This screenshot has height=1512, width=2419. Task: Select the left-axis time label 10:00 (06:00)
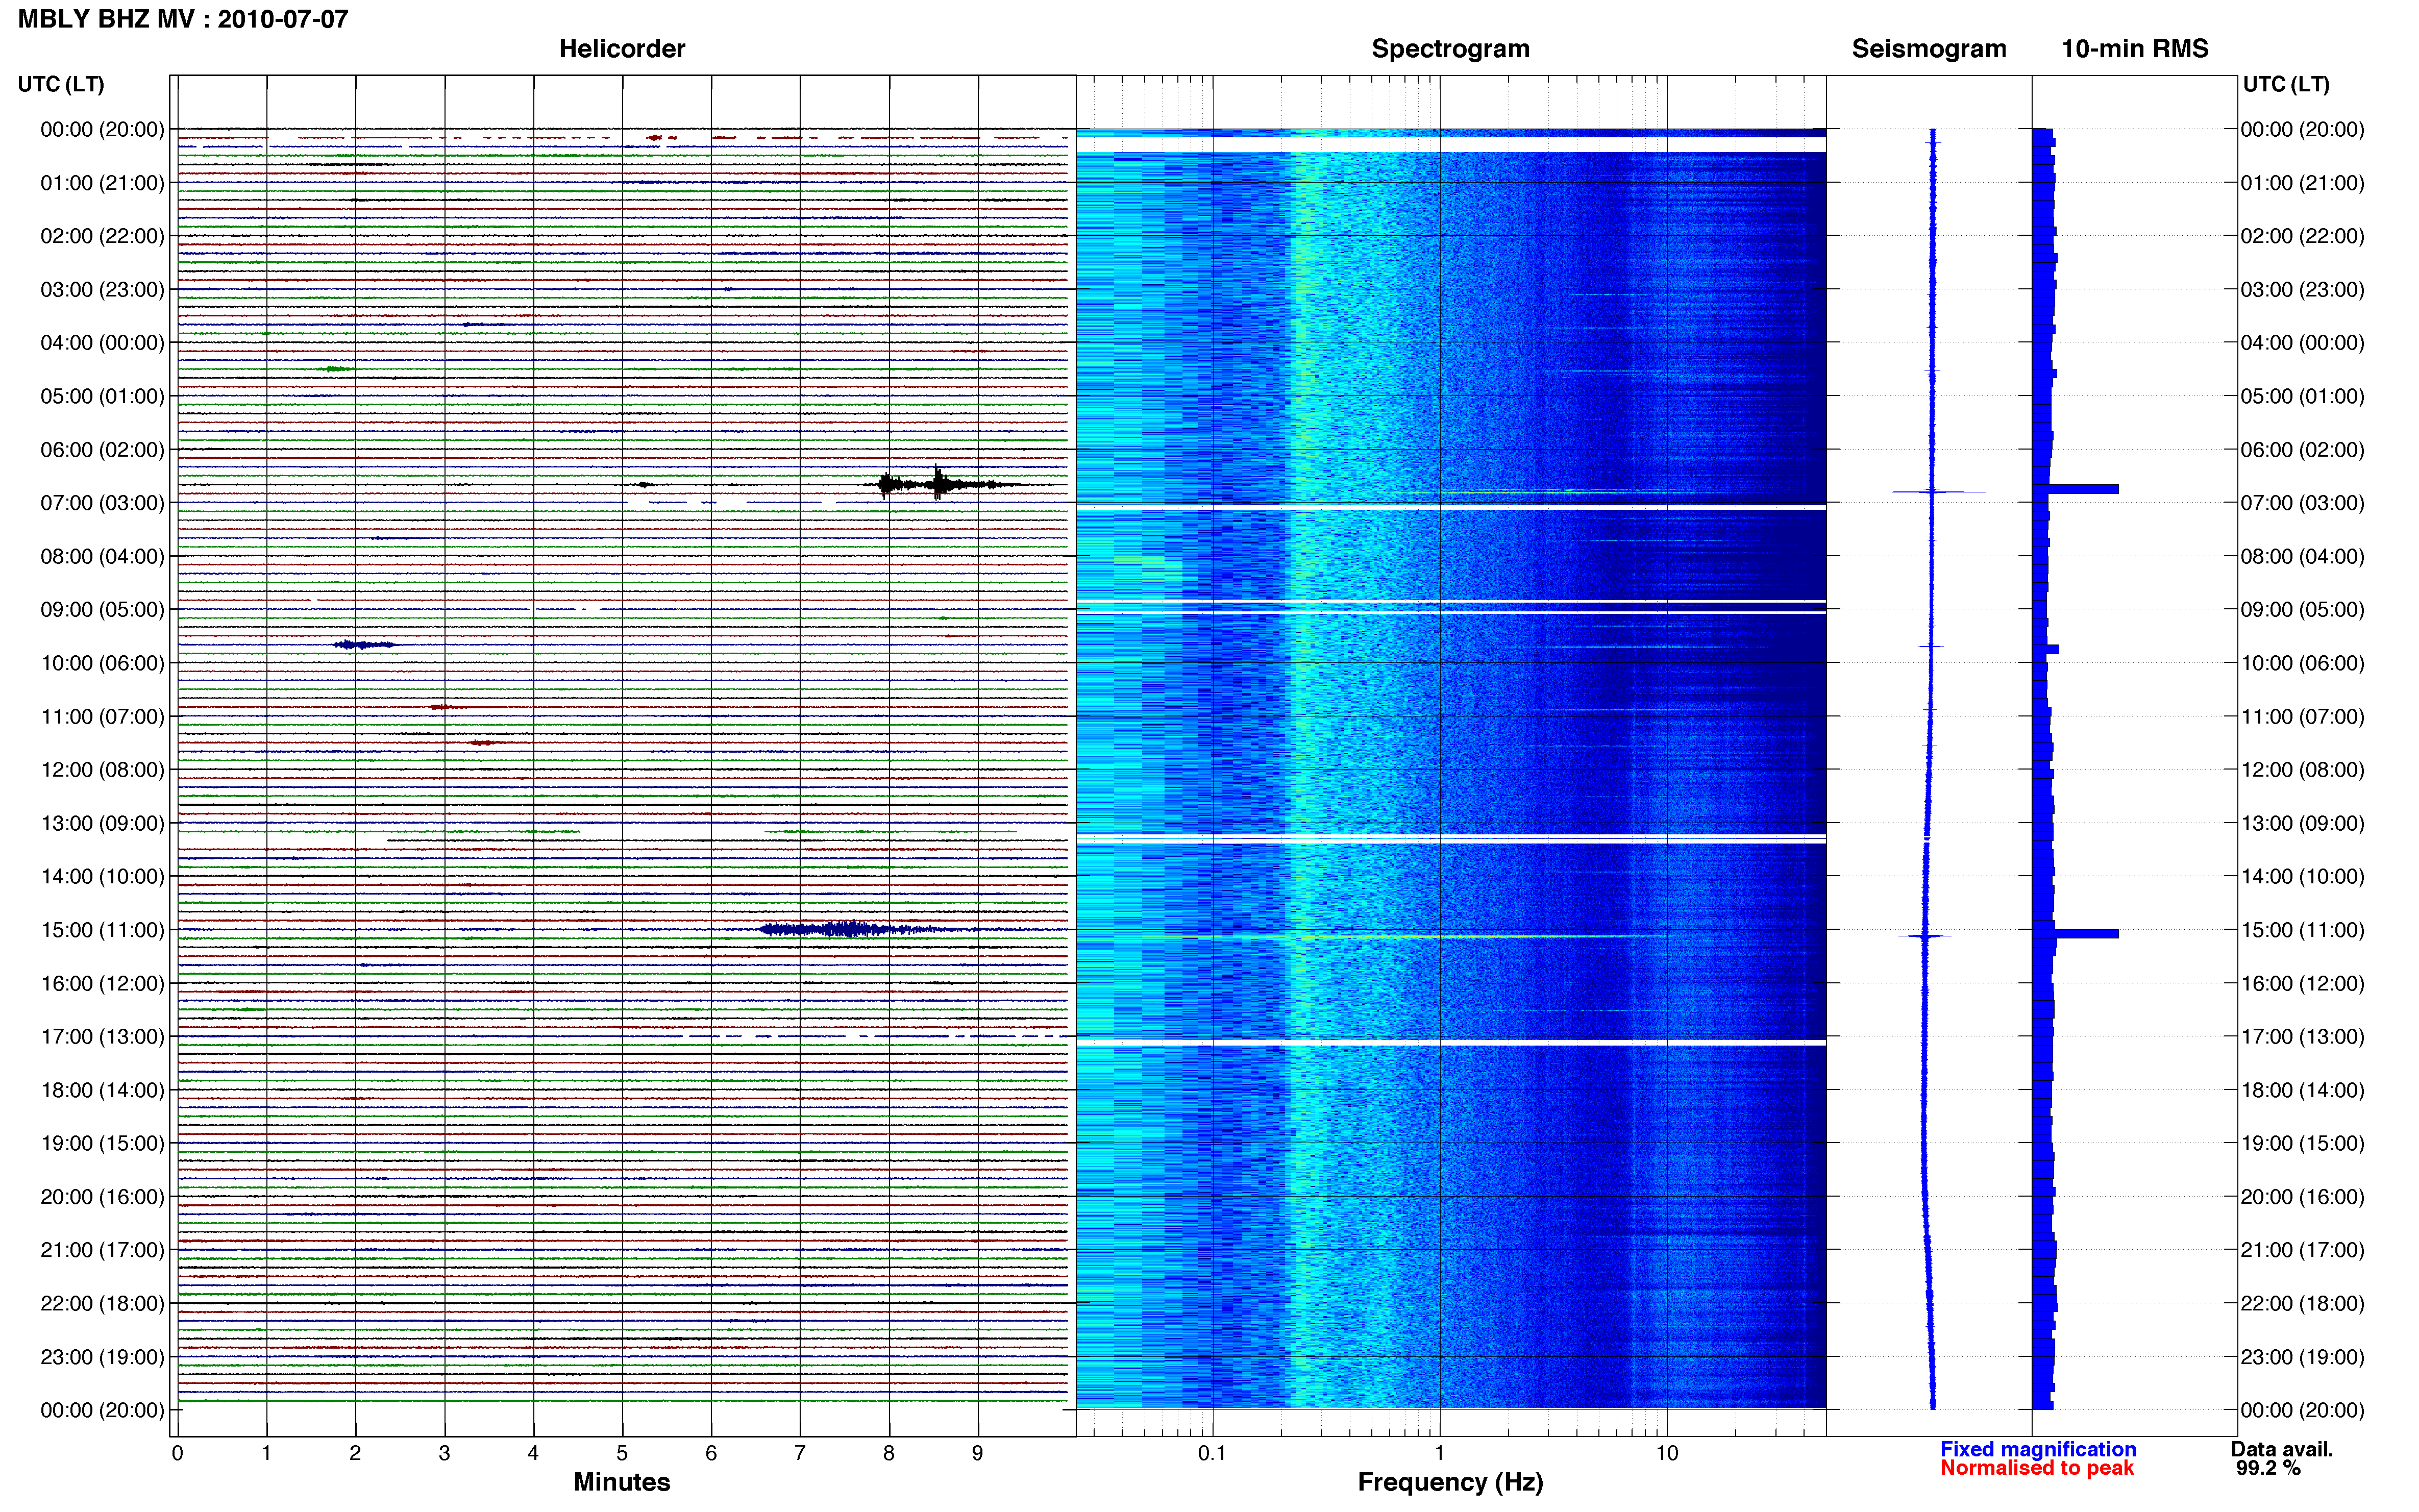tap(102, 663)
